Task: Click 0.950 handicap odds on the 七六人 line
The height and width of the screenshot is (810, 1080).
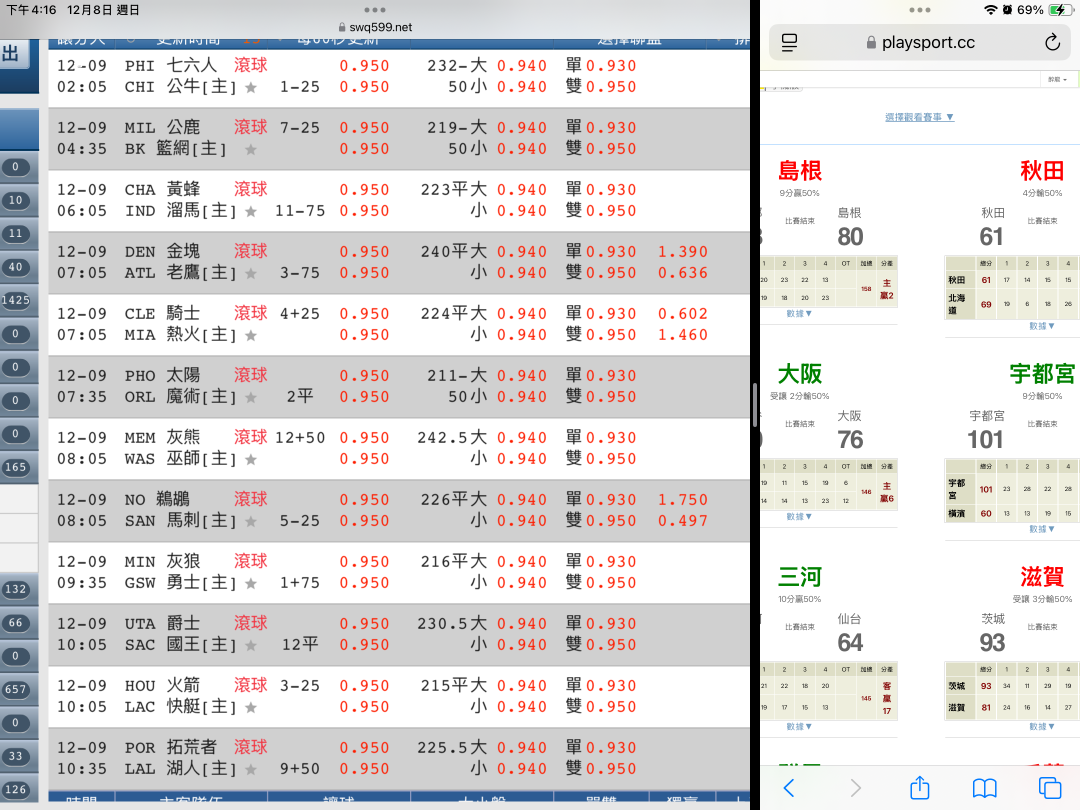Action: coord(364,66)
